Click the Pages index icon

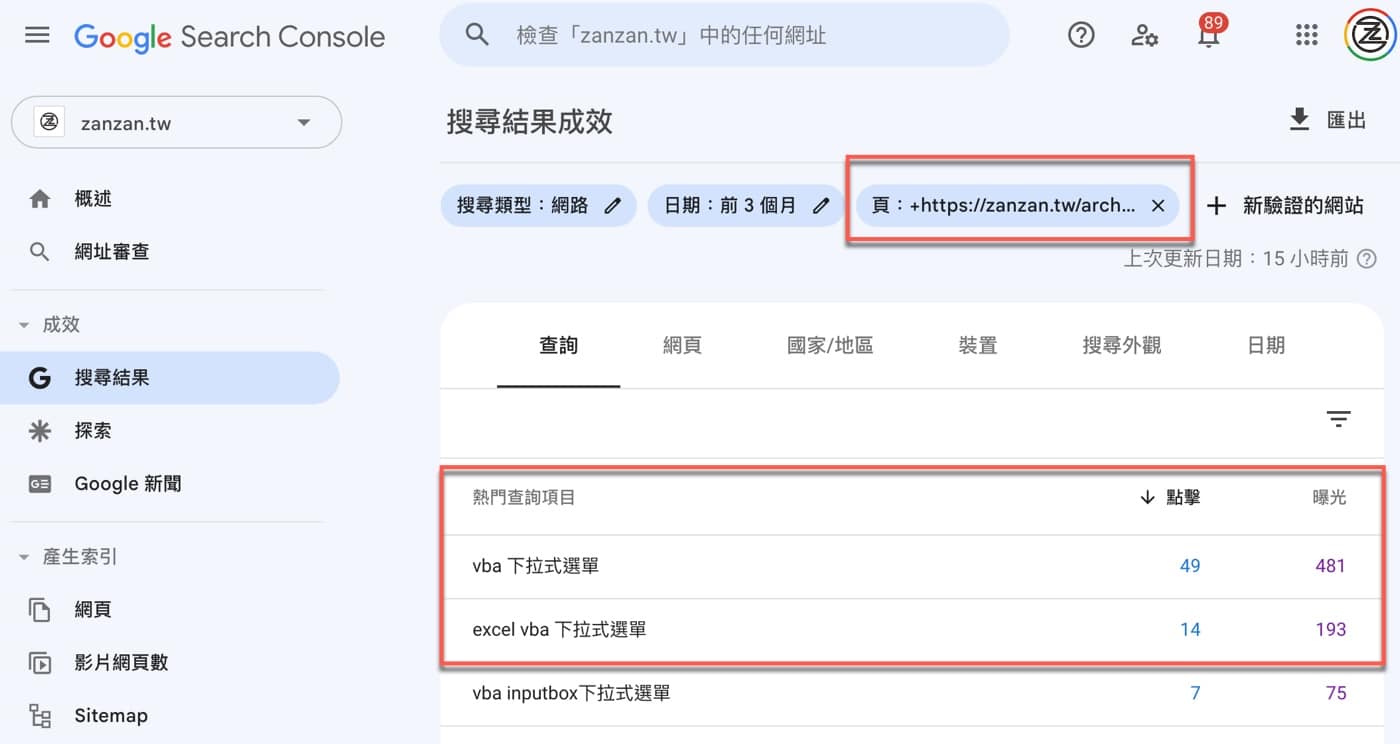coord(40,610)
